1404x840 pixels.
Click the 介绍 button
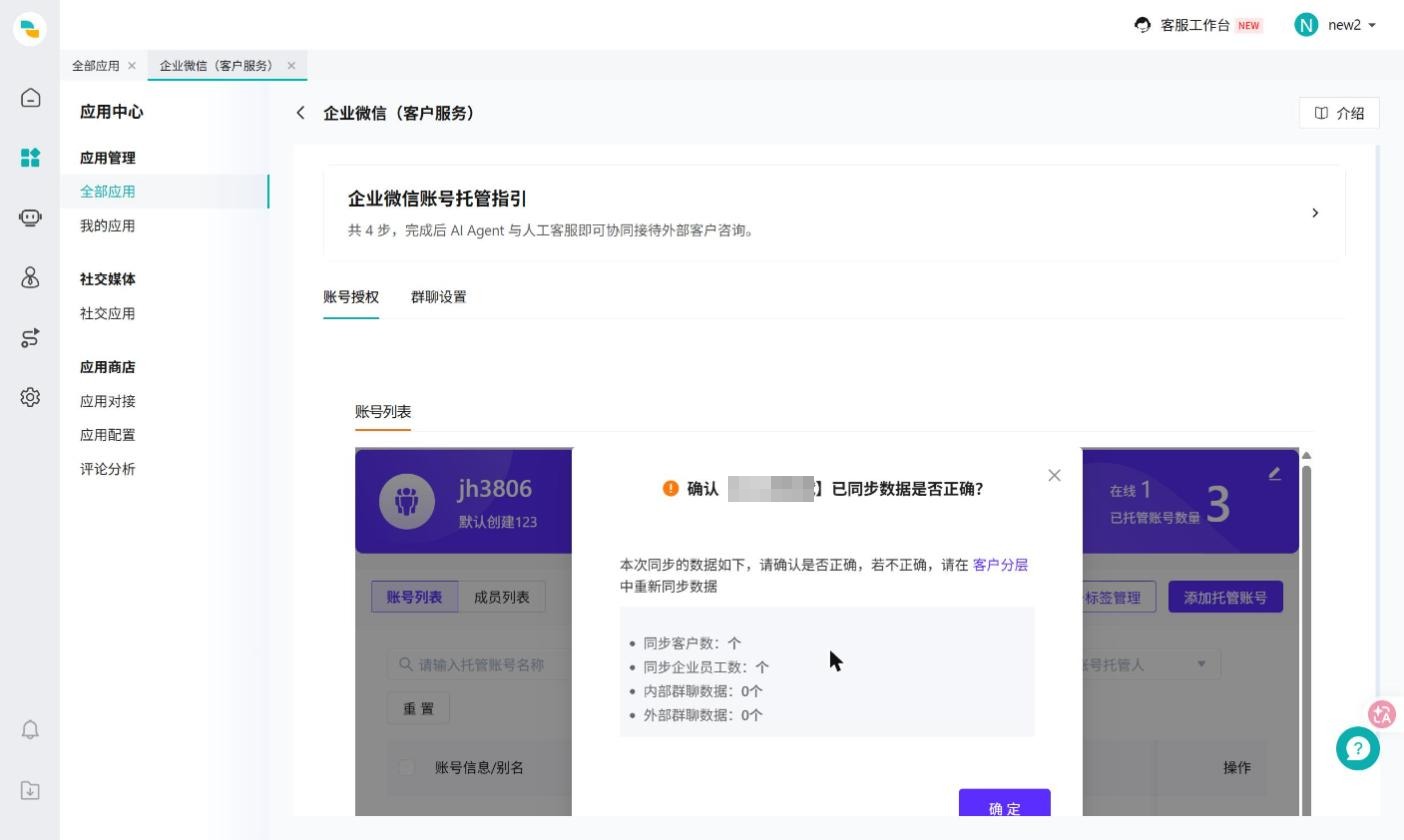1339,113
